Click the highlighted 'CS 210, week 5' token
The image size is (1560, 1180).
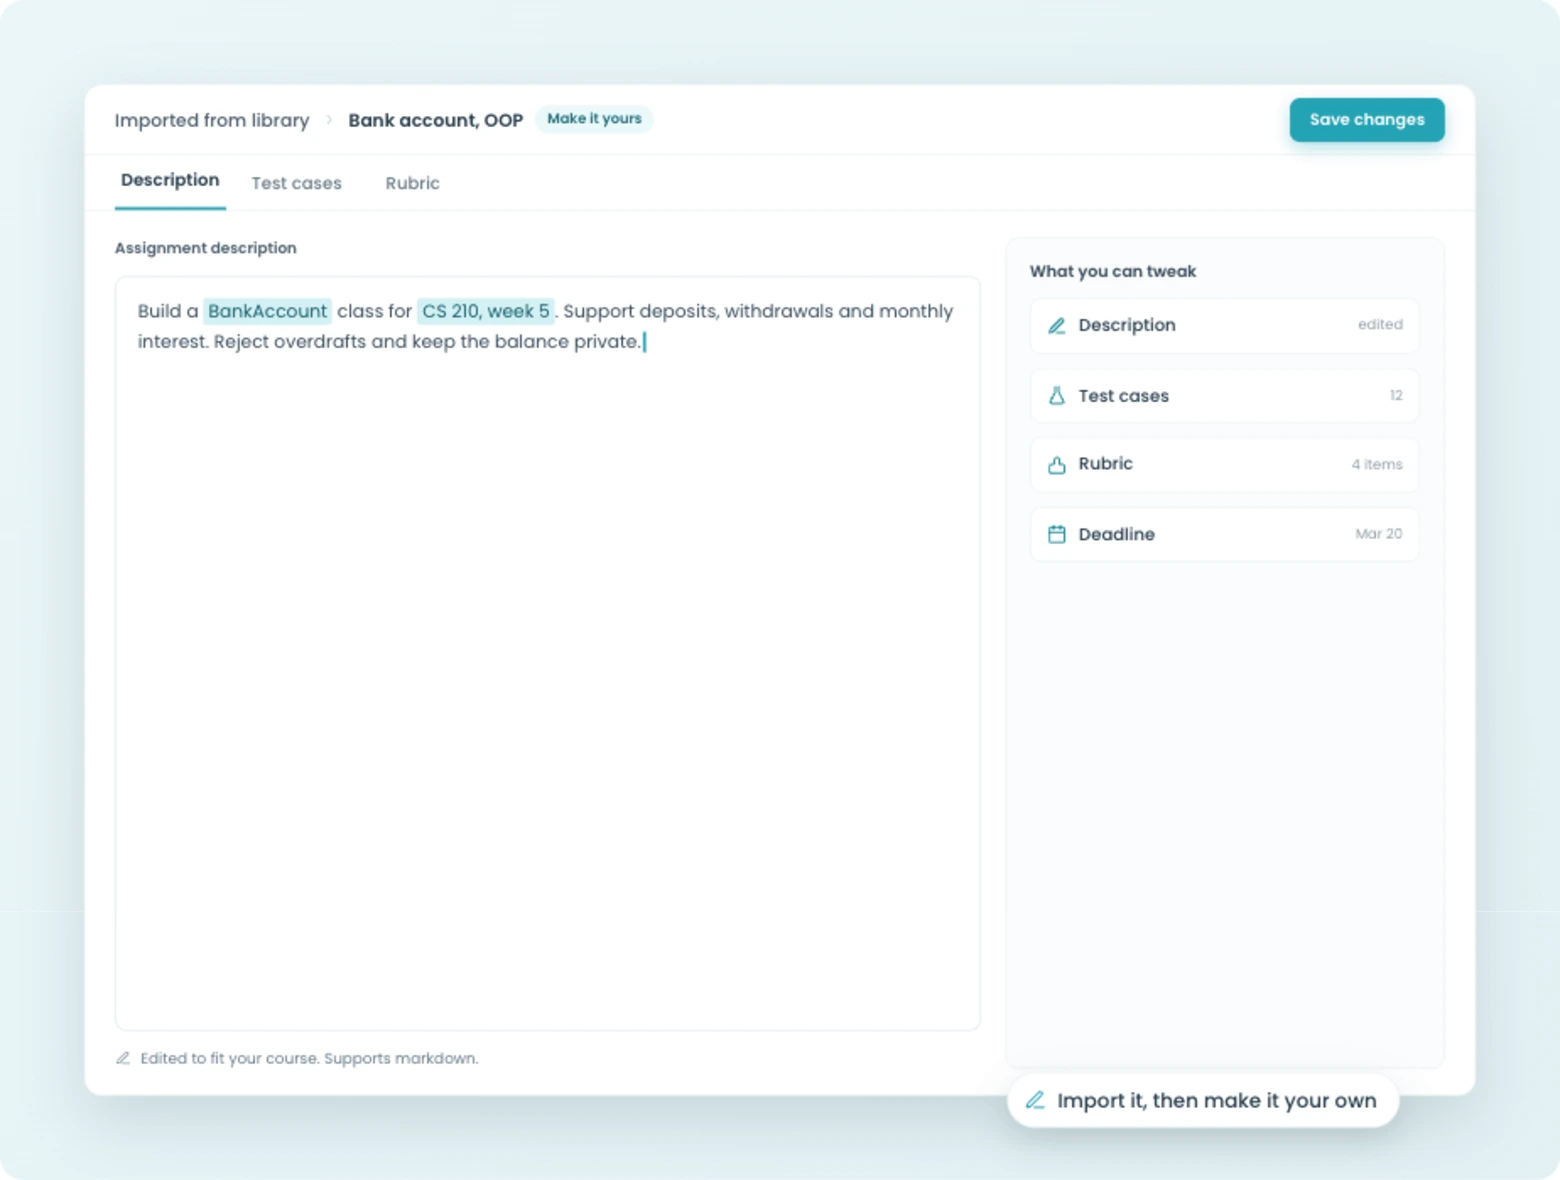485,311
